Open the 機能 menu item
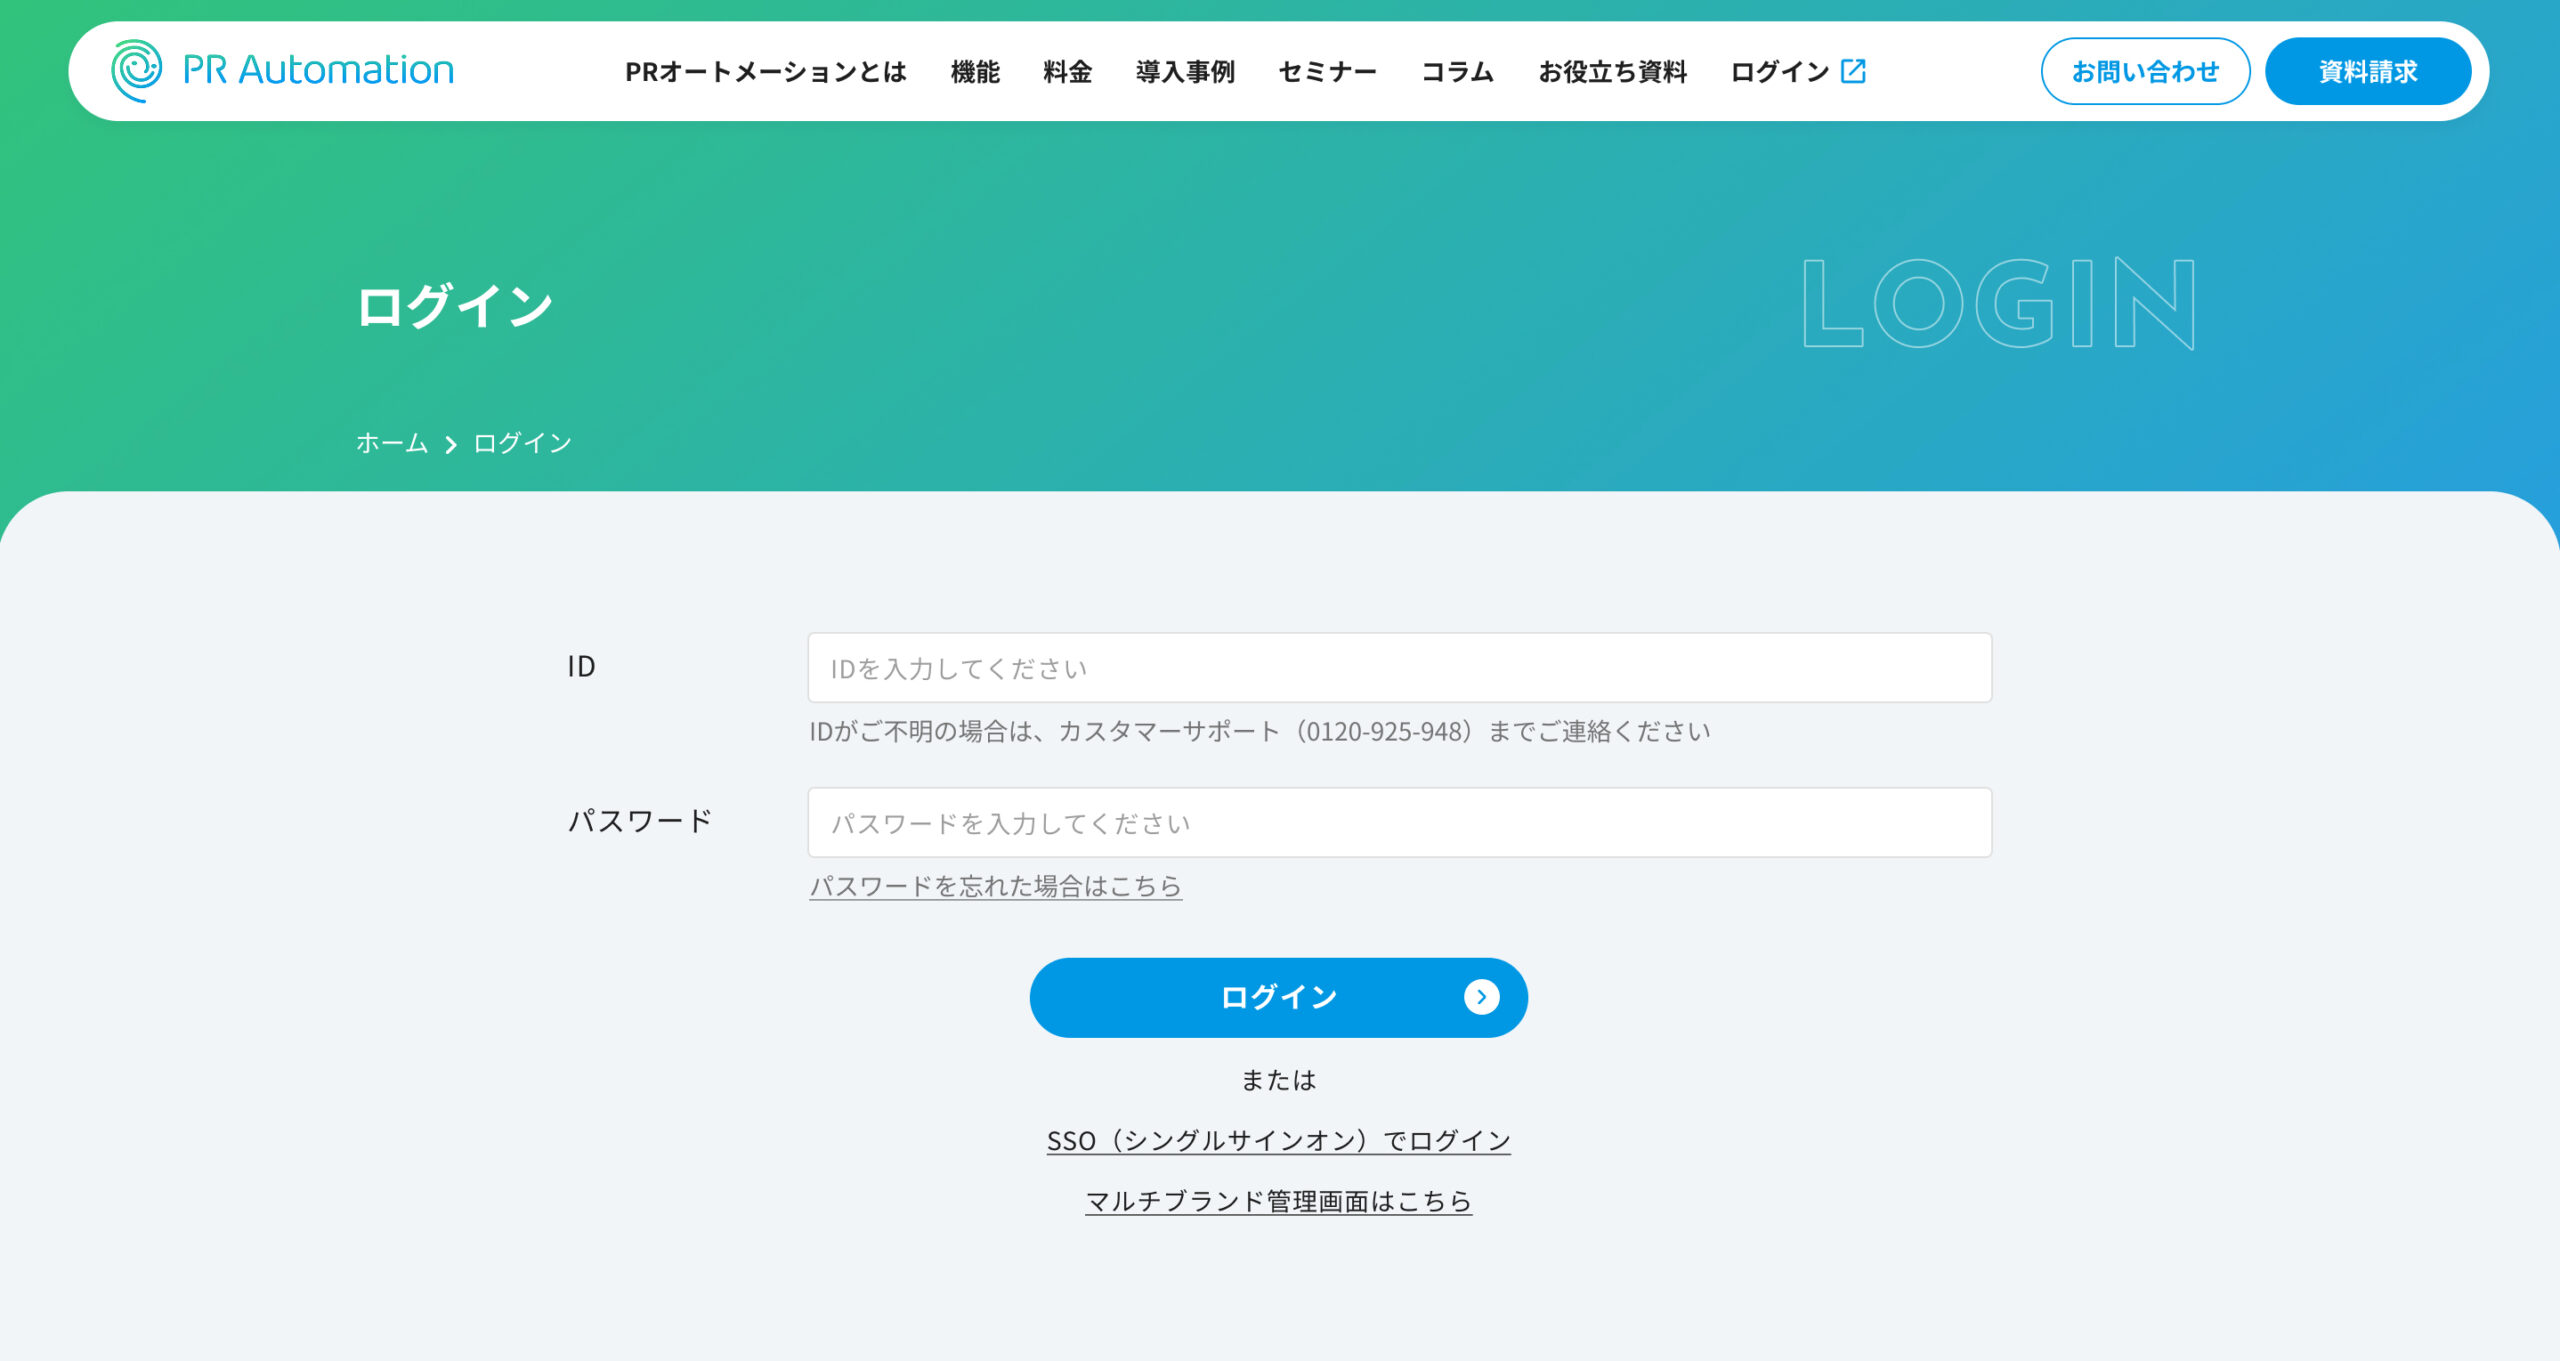 pyautogui.click(x=975, y=72)
